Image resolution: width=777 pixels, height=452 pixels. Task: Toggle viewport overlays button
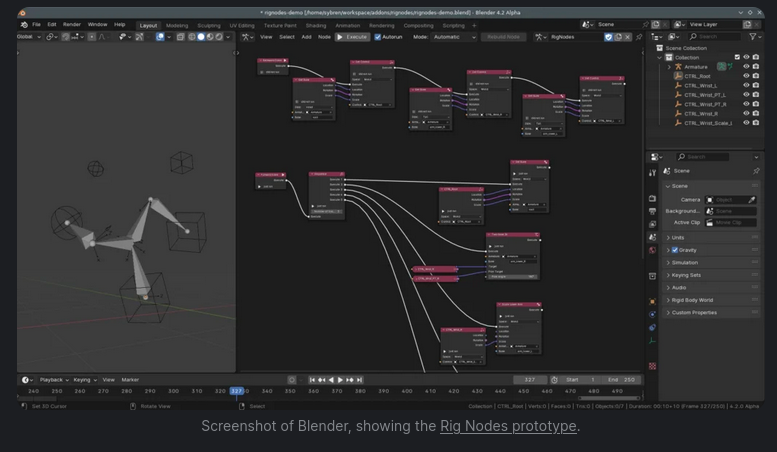pyautogui.click(x=160, y=37)
